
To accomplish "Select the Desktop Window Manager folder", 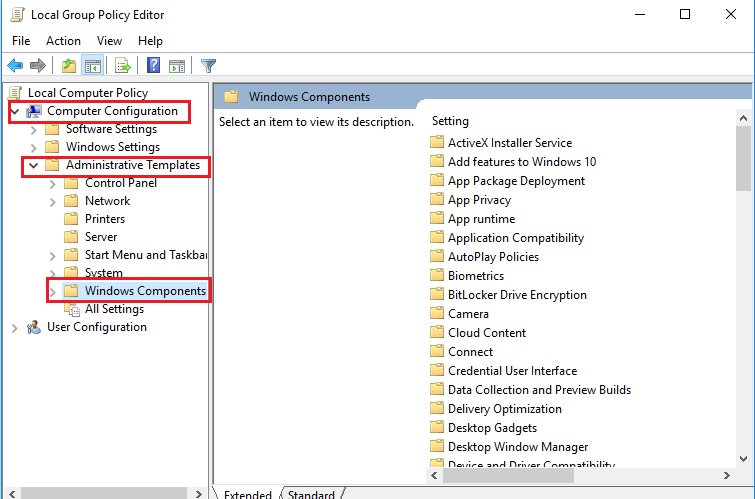I will pyautogui.click(x=517, y=447).
